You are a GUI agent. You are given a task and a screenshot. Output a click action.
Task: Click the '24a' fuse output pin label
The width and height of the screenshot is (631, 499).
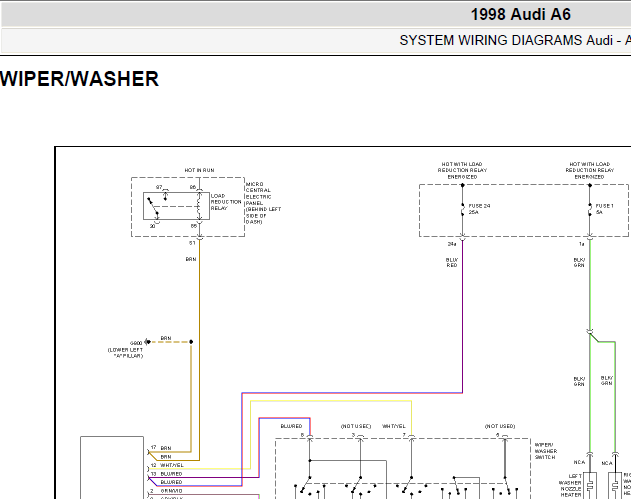click(x=452, y=244)
